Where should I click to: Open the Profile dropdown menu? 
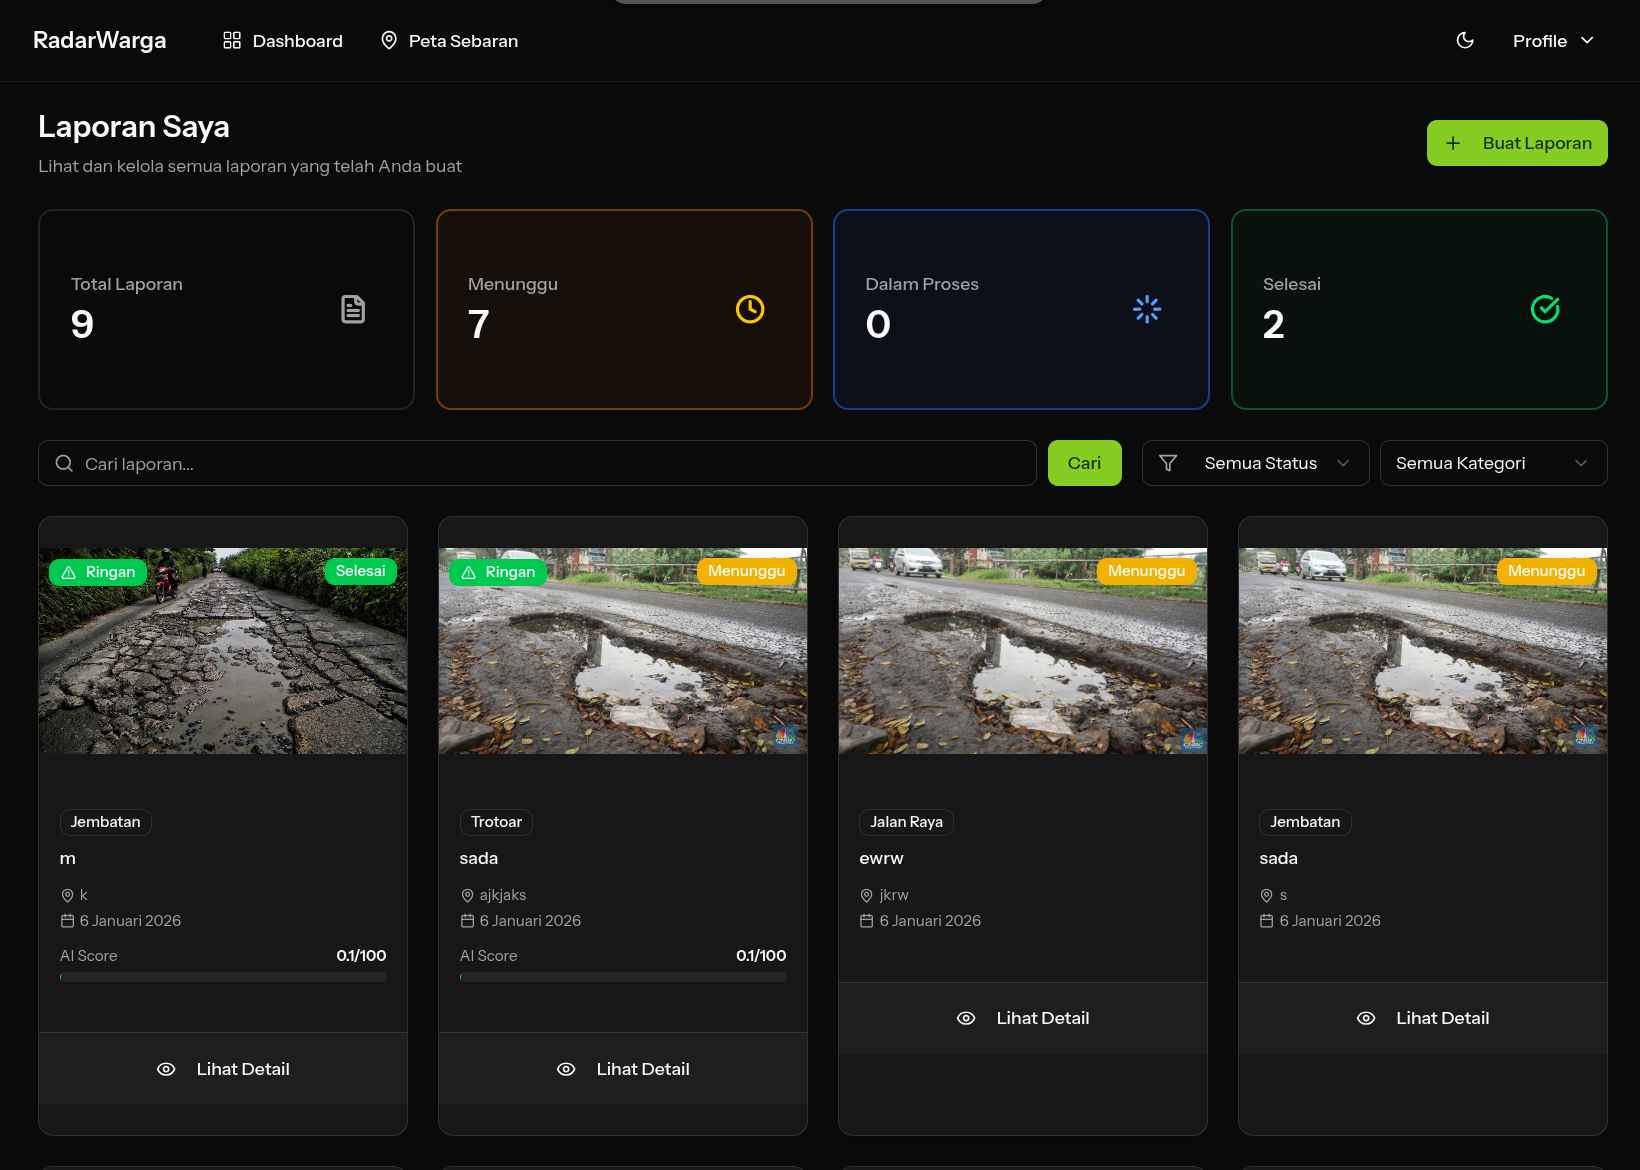click(1552, 41)
